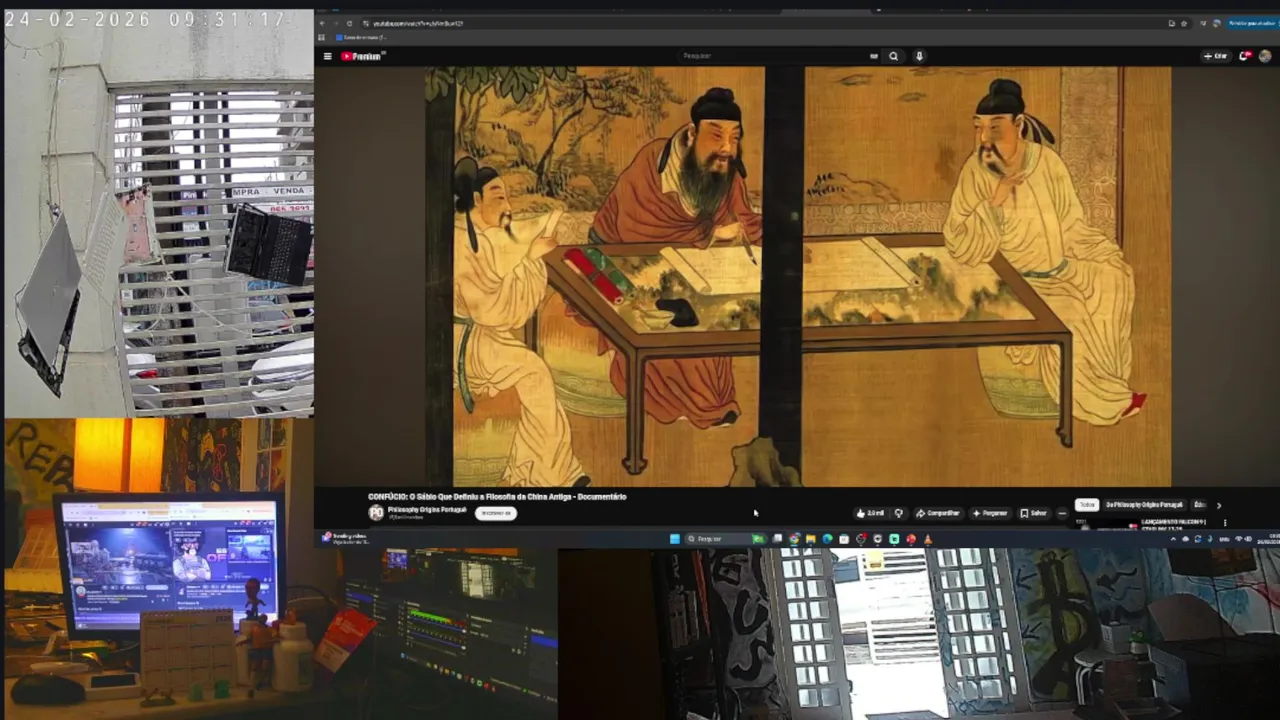Open YouTube notifications bell

tap(1244, 56)
